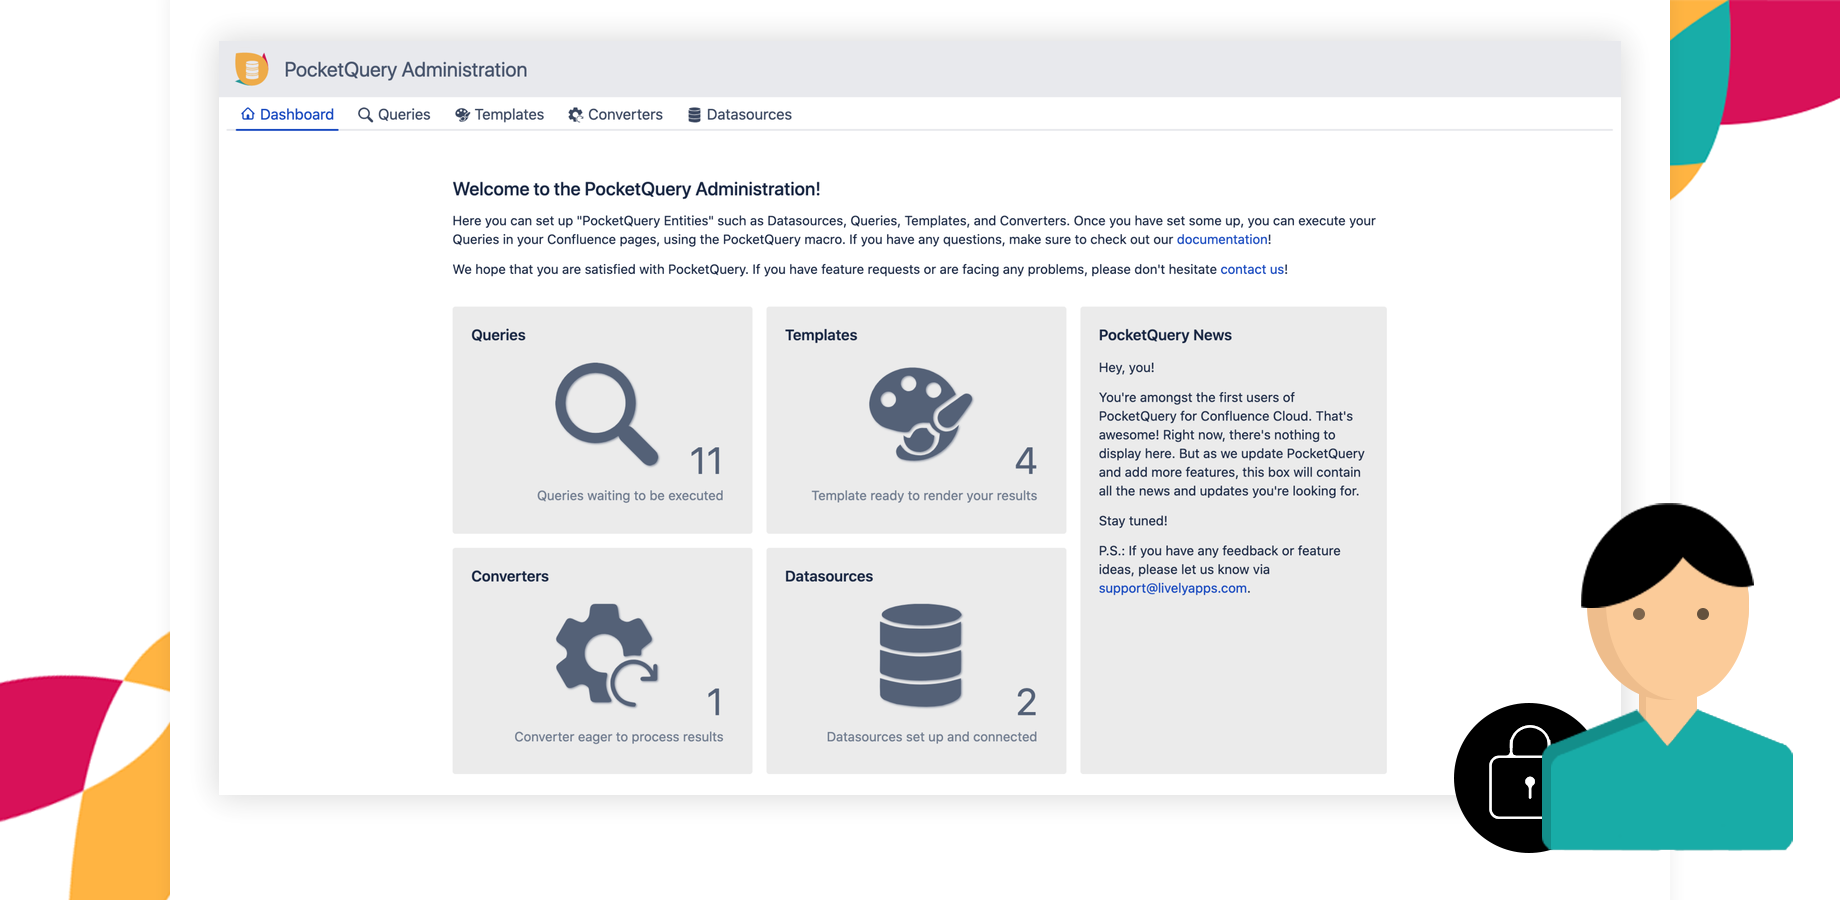Switch to the Queries tab
This screenshot has width=1840, height=900.
click(x=394, y=115)
